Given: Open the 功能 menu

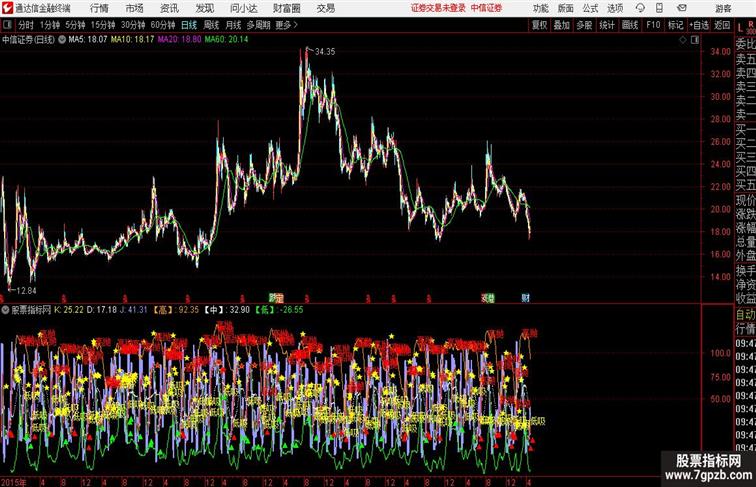Looking at the screenshot, I should pos(540,8).
